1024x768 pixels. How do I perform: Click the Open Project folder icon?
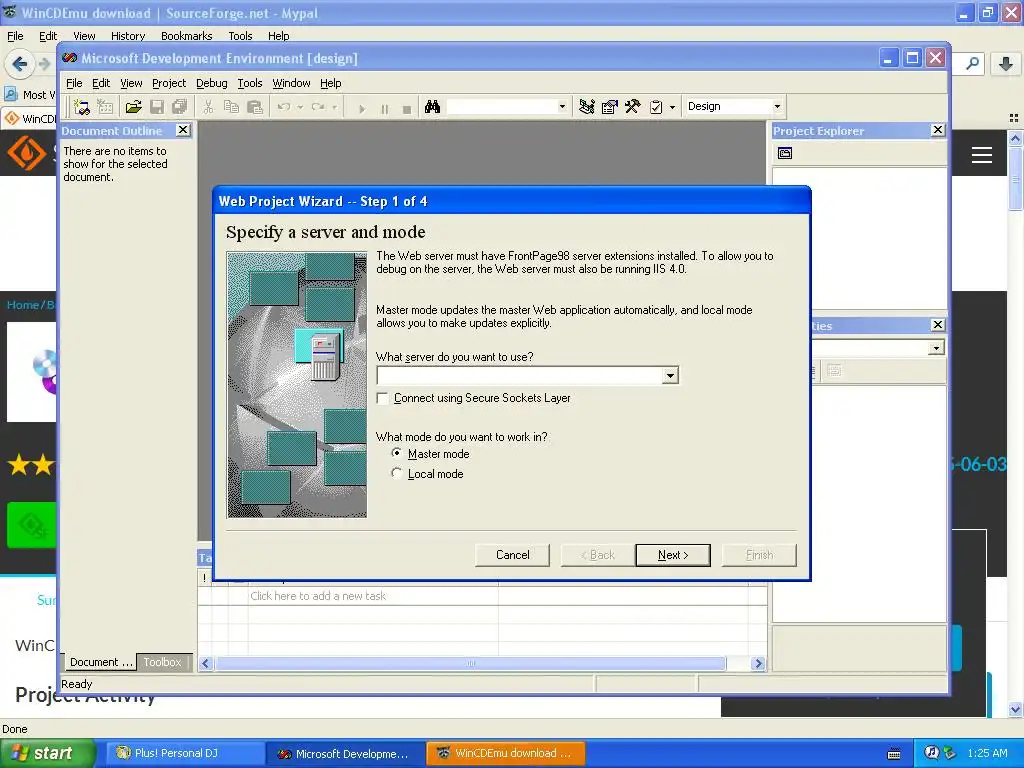133,106
